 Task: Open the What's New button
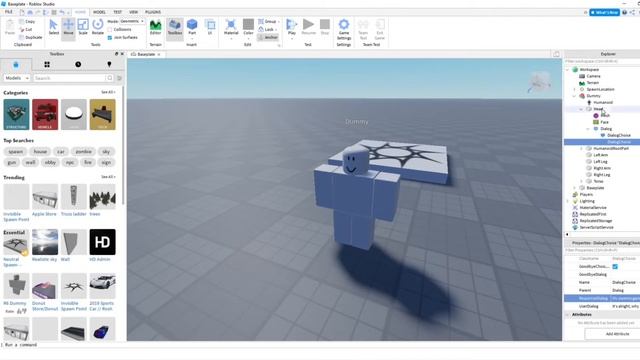tap(604, 12)
